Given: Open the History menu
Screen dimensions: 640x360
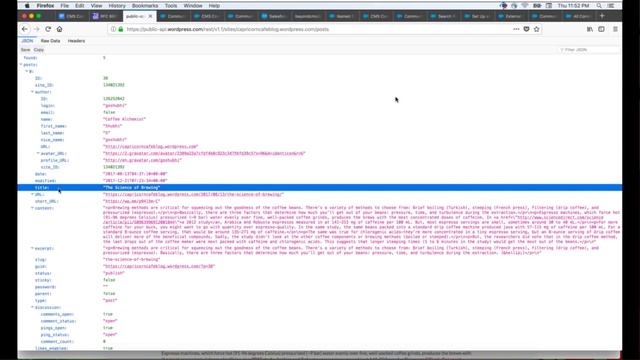Looking at the screenshot, I should click(x=117, y=6).
